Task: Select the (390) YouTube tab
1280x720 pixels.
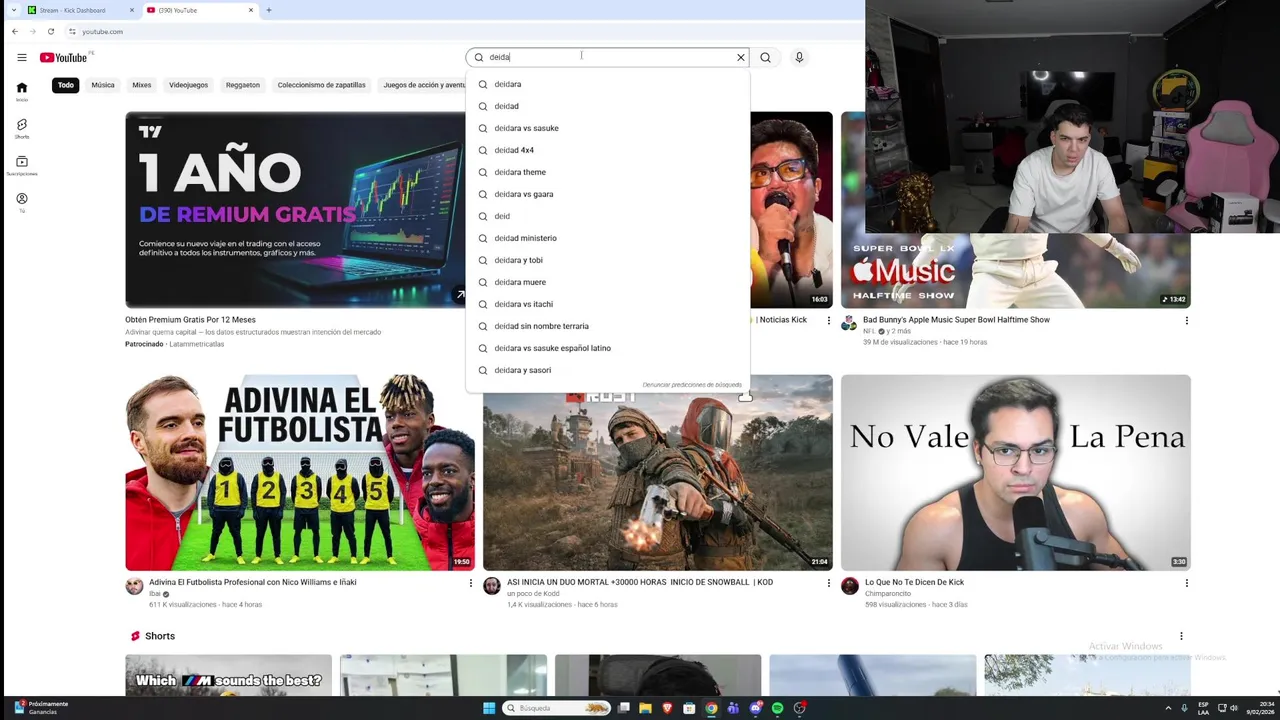Action: point(200,10)
